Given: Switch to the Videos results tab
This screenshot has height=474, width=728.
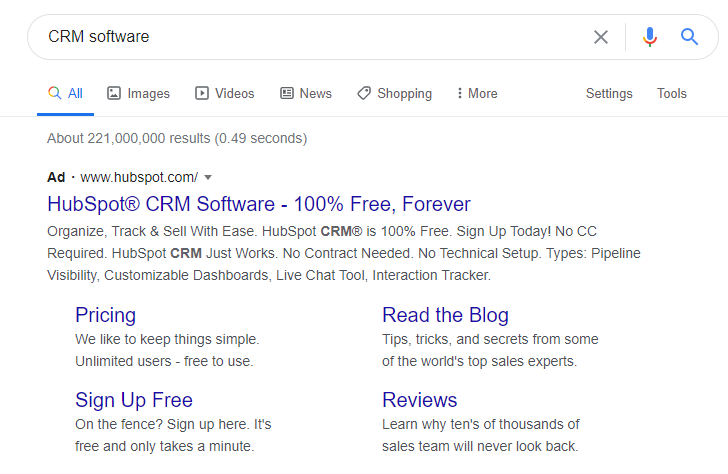Looking at the screenshot, I should pyautogui.click(x=225, y=93).
